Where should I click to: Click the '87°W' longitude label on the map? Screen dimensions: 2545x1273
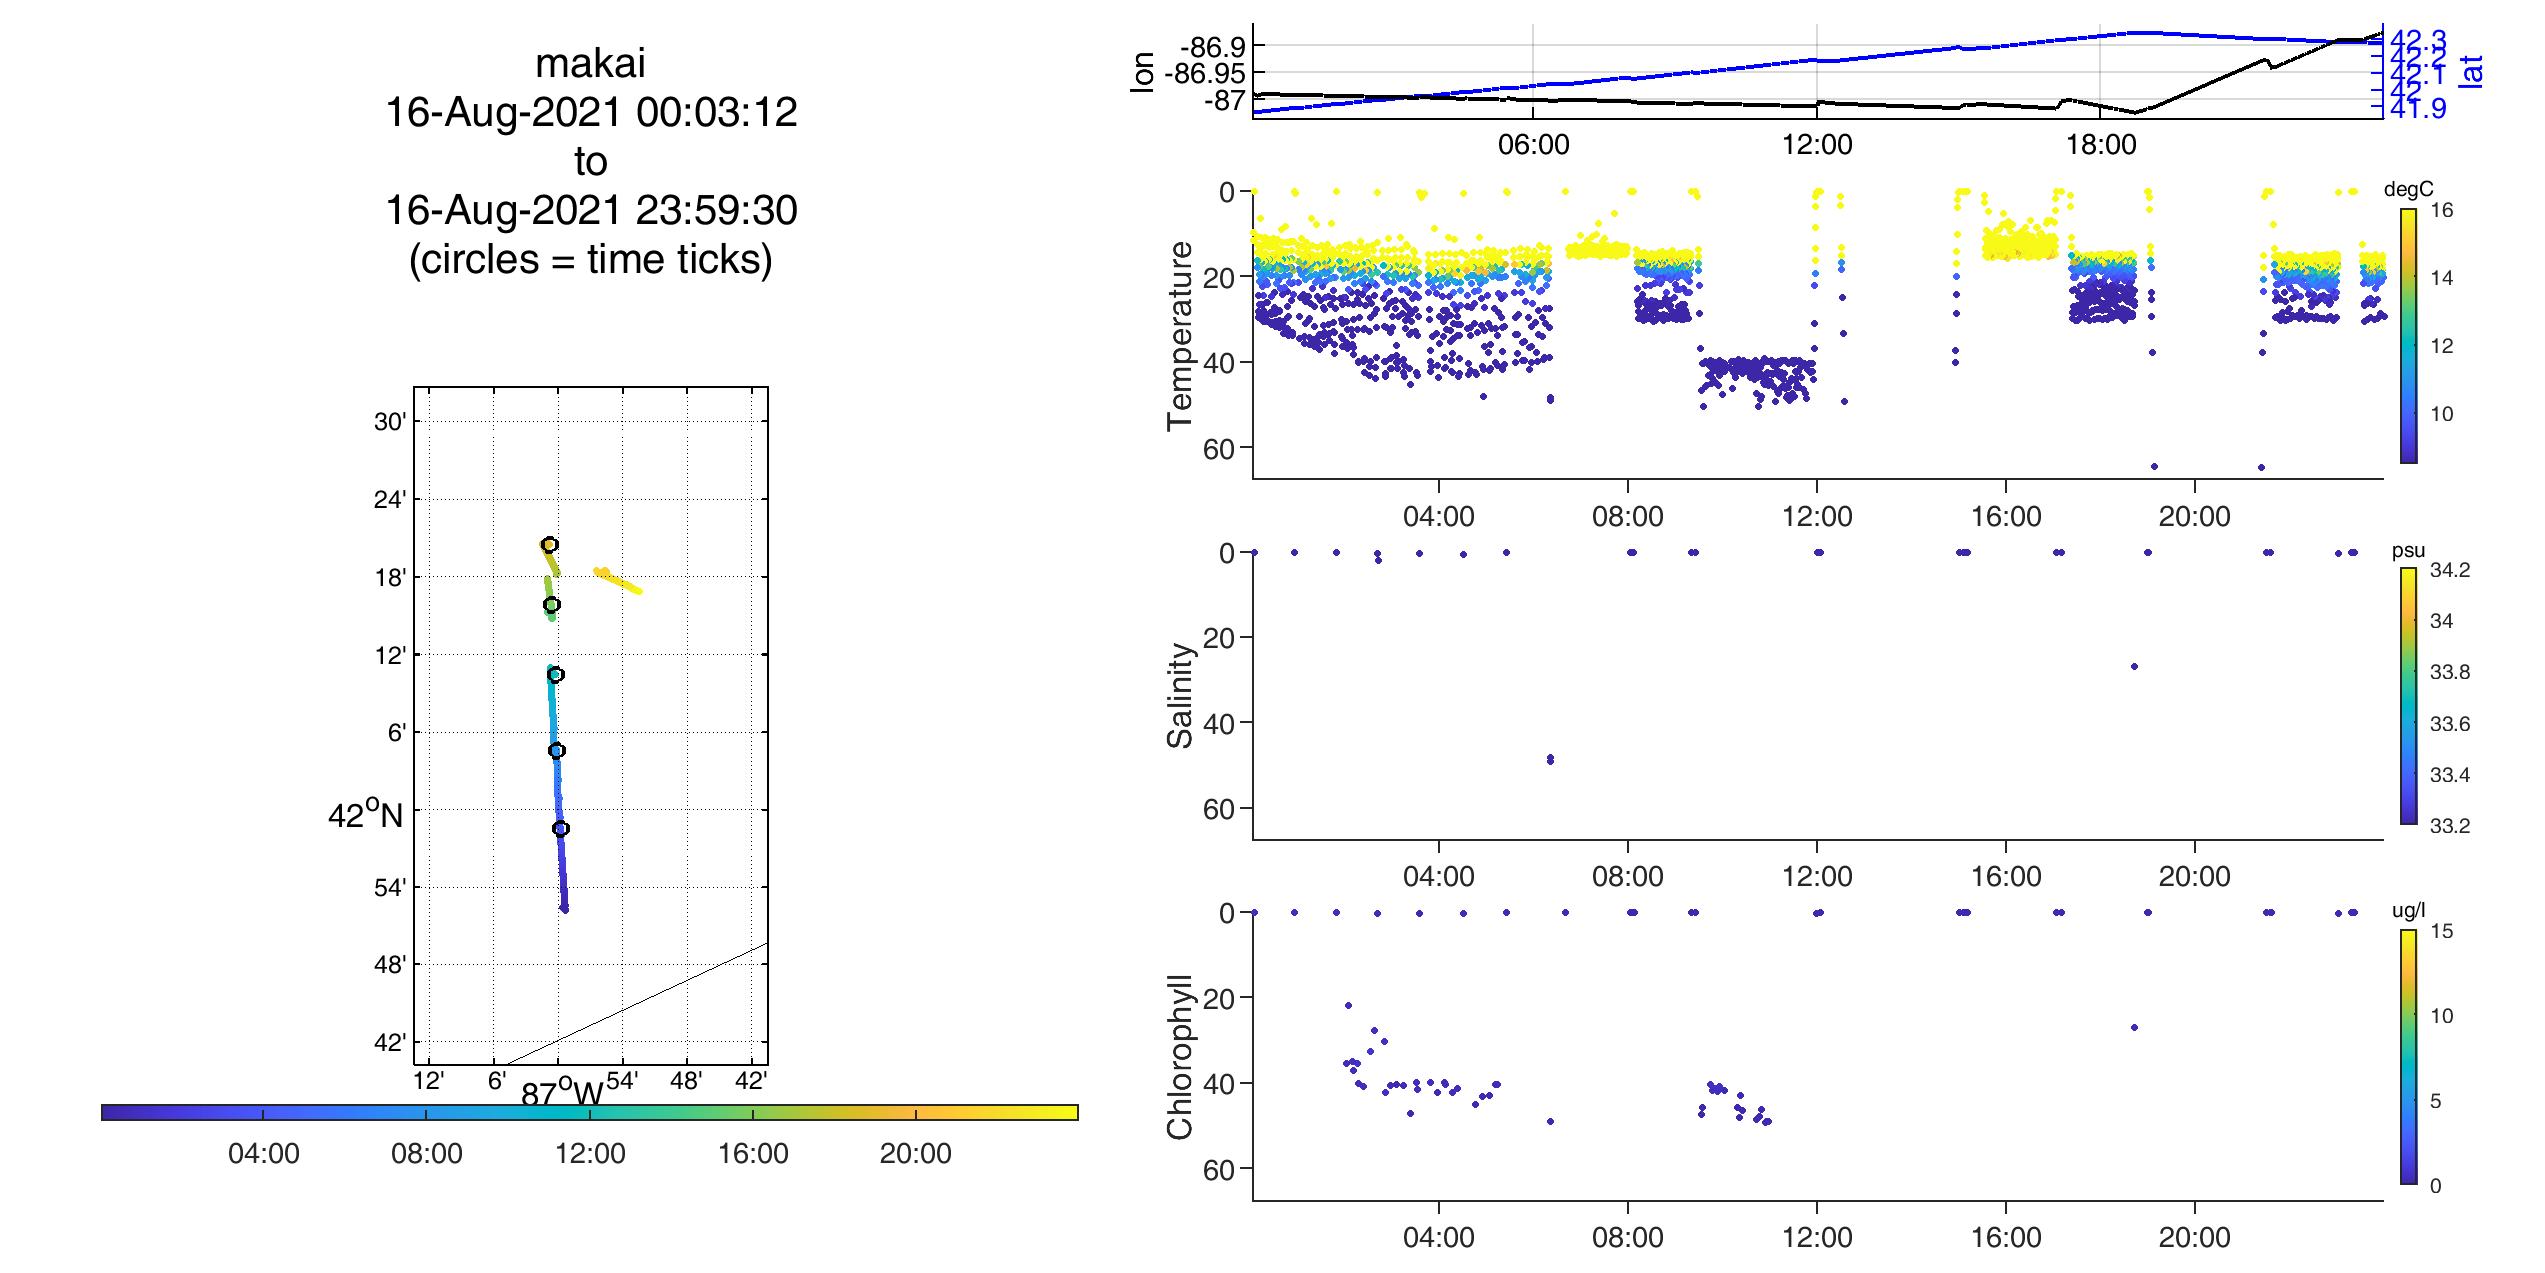(x=562, y=1092)
